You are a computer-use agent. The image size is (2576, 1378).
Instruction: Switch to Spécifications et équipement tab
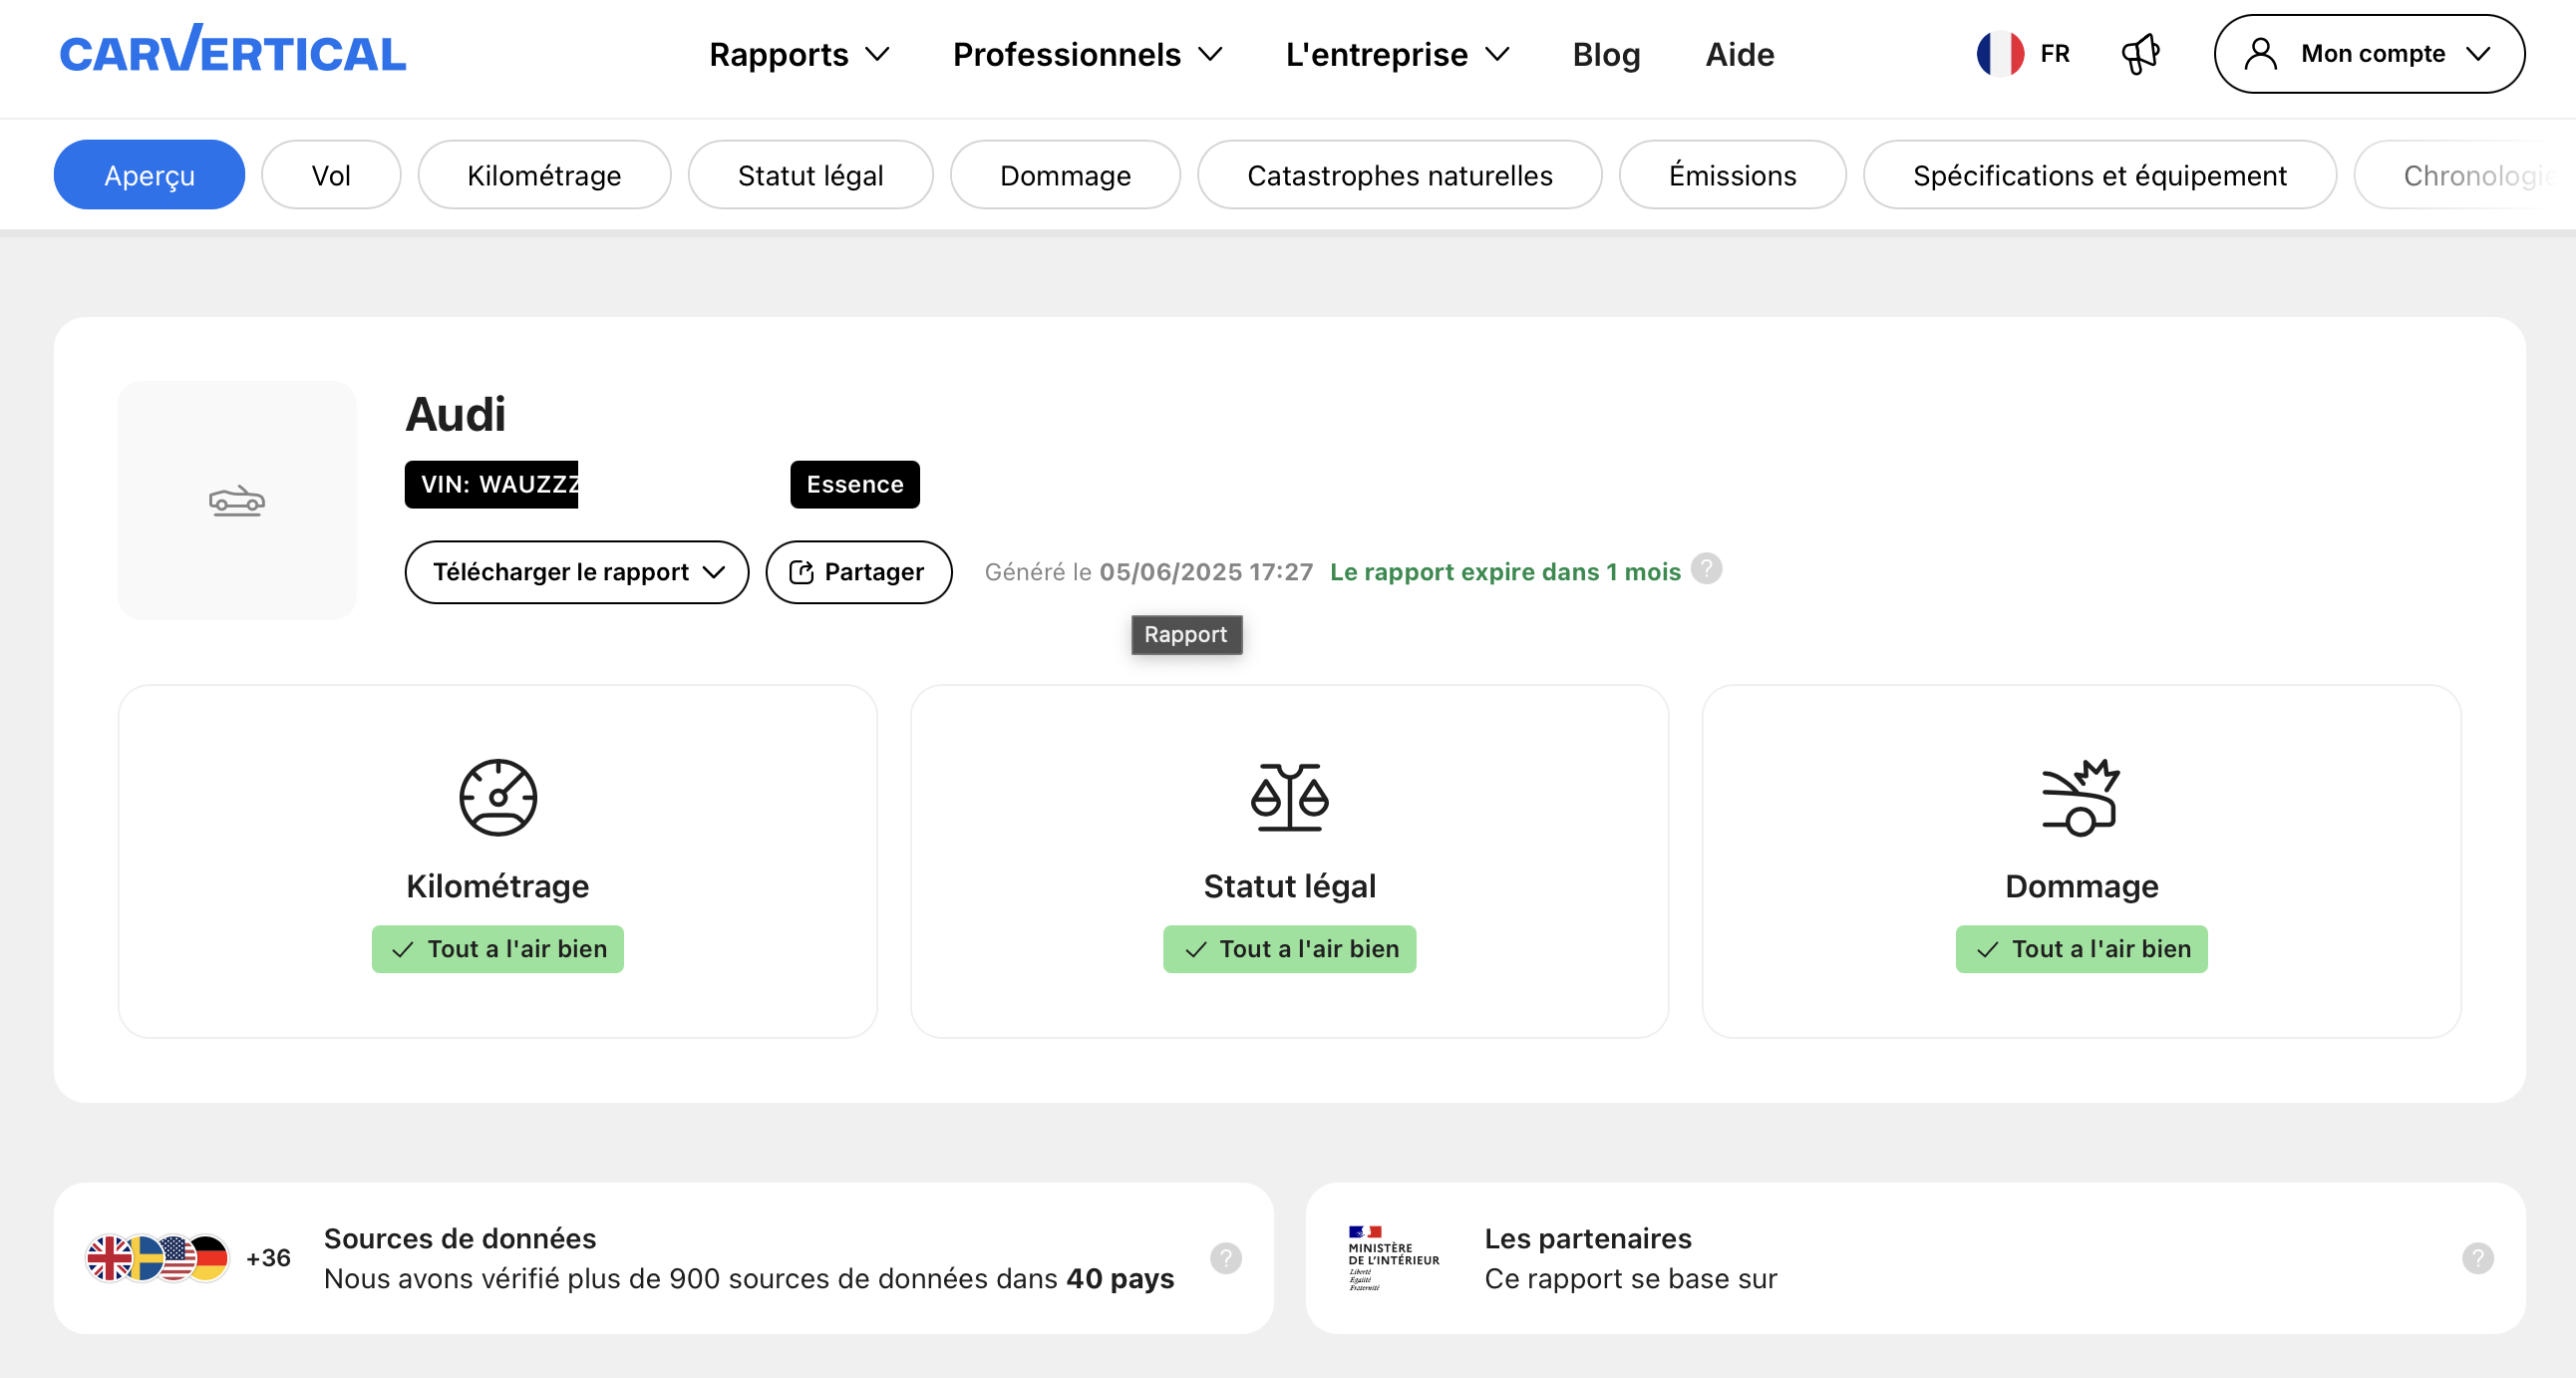[2099, 175]
